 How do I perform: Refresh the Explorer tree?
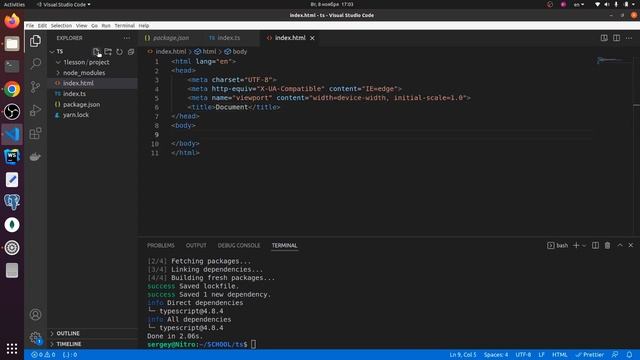(119, 52)
